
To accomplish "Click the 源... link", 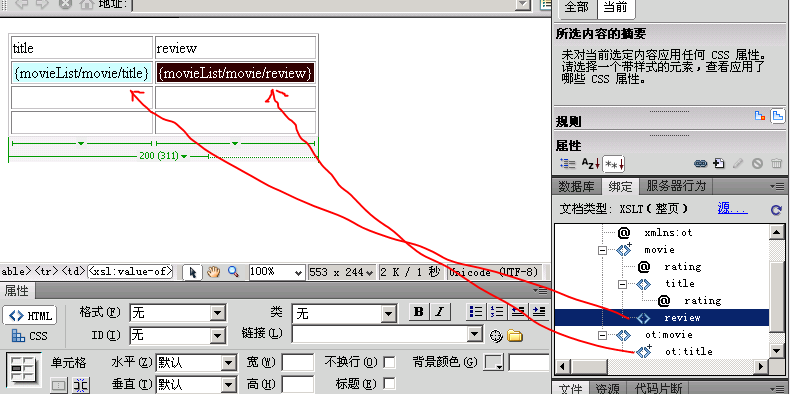I will [x=732, y=209].
